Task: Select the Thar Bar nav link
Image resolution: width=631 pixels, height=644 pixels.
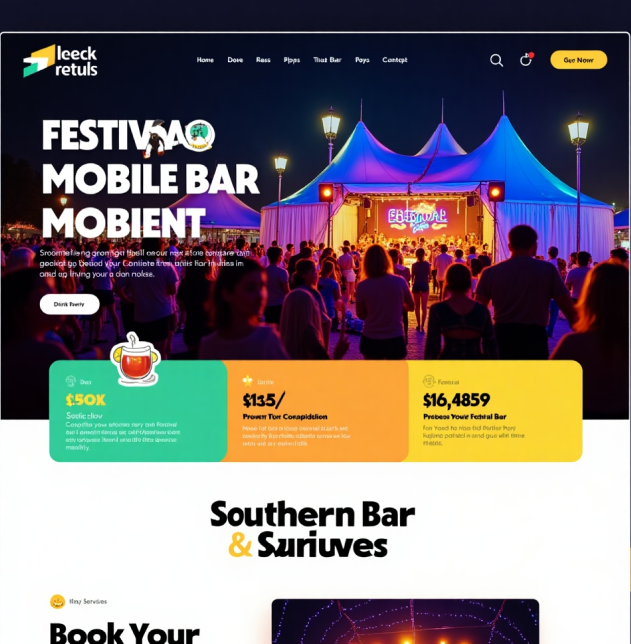Action: point(327,60)
